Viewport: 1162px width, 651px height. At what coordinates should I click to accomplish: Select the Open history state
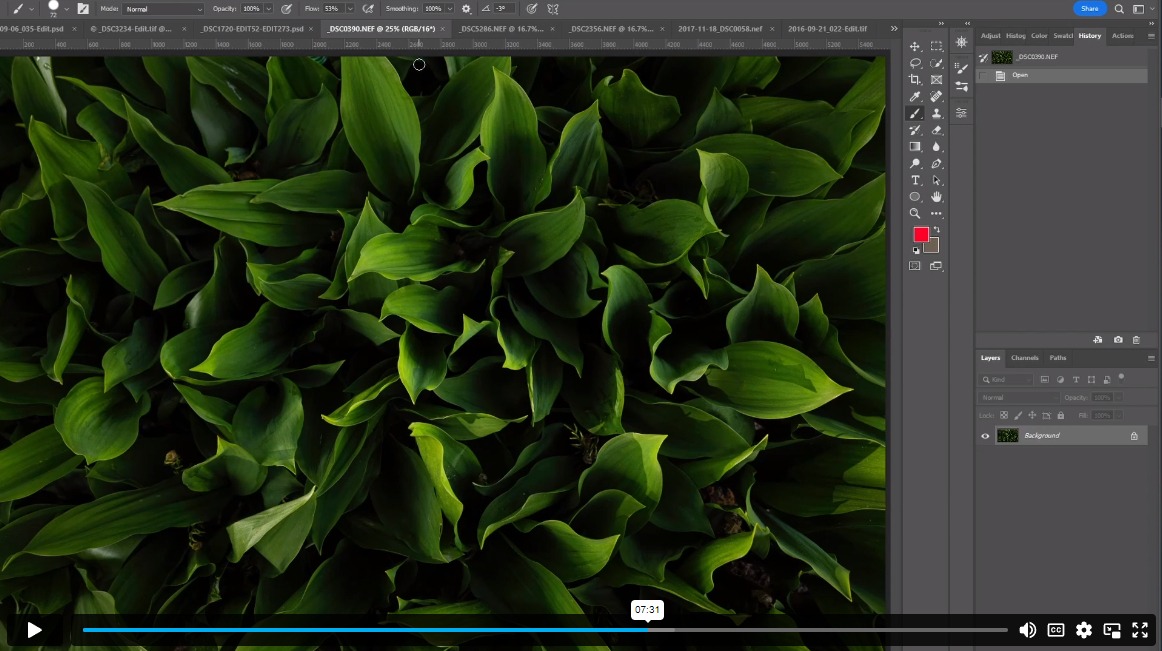pyautogui.click(x=1020, y=75)
